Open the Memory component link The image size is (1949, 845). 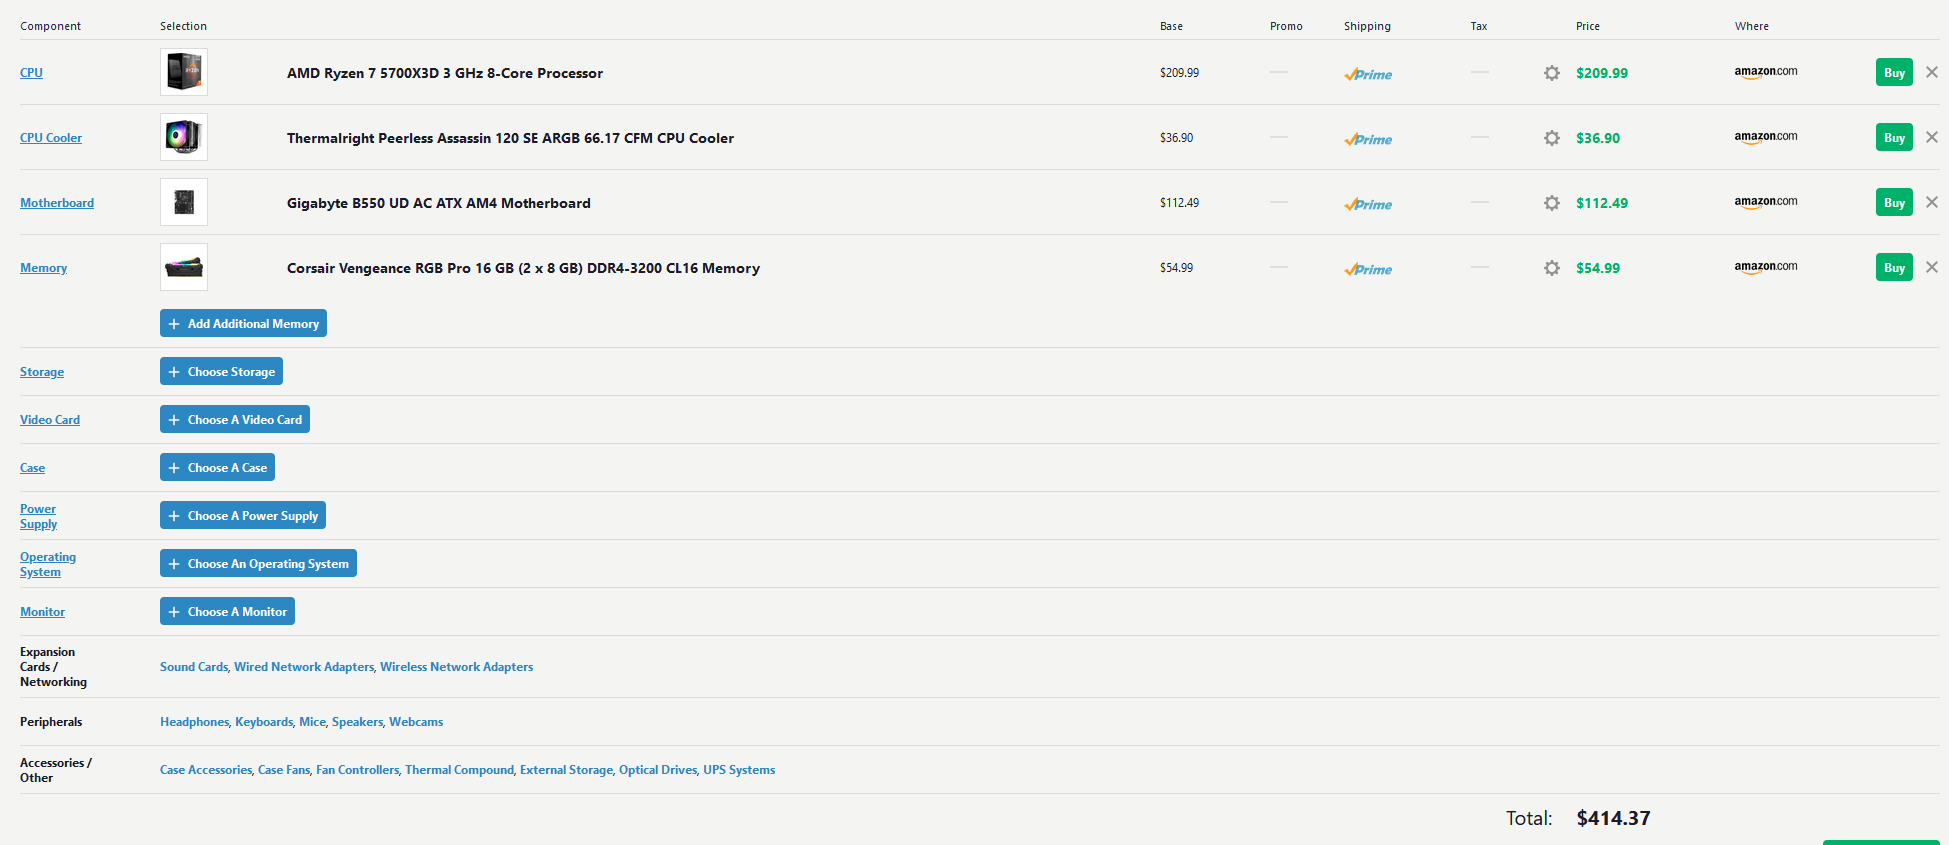point(44,268)
